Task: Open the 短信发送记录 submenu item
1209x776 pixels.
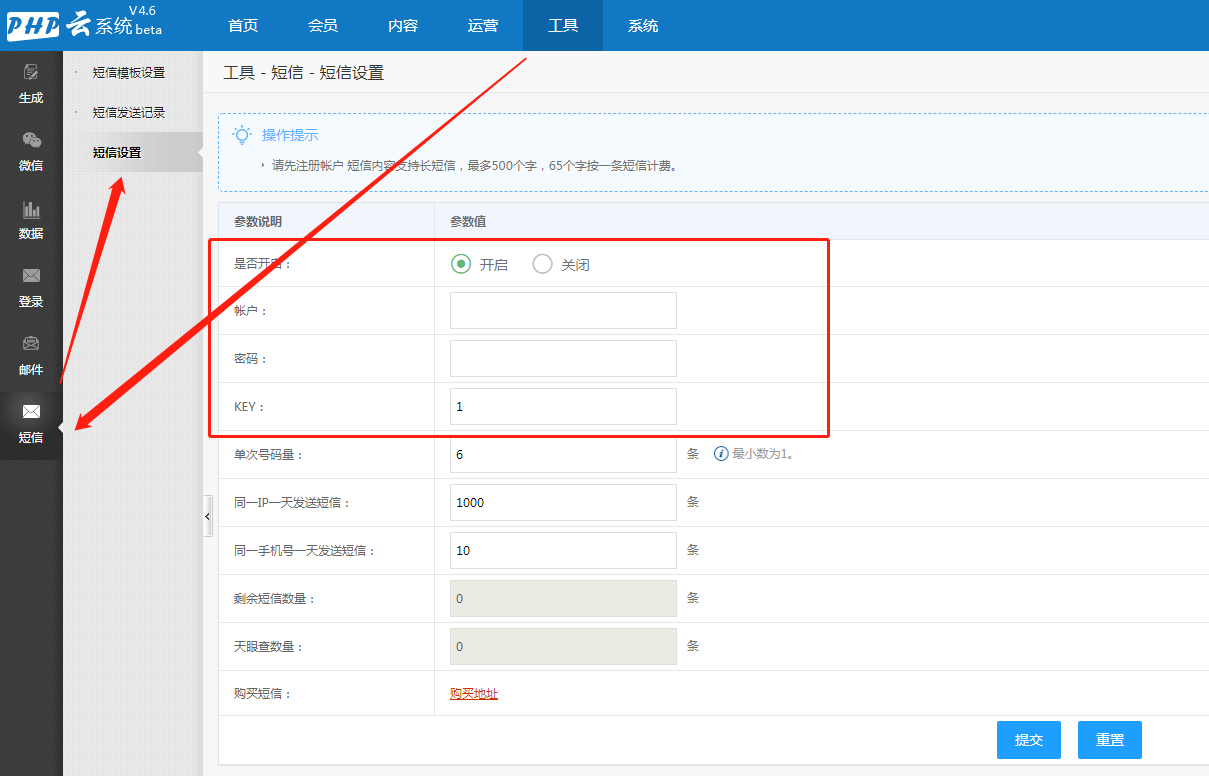Action: pyautogui.click(x=129, y=113)
